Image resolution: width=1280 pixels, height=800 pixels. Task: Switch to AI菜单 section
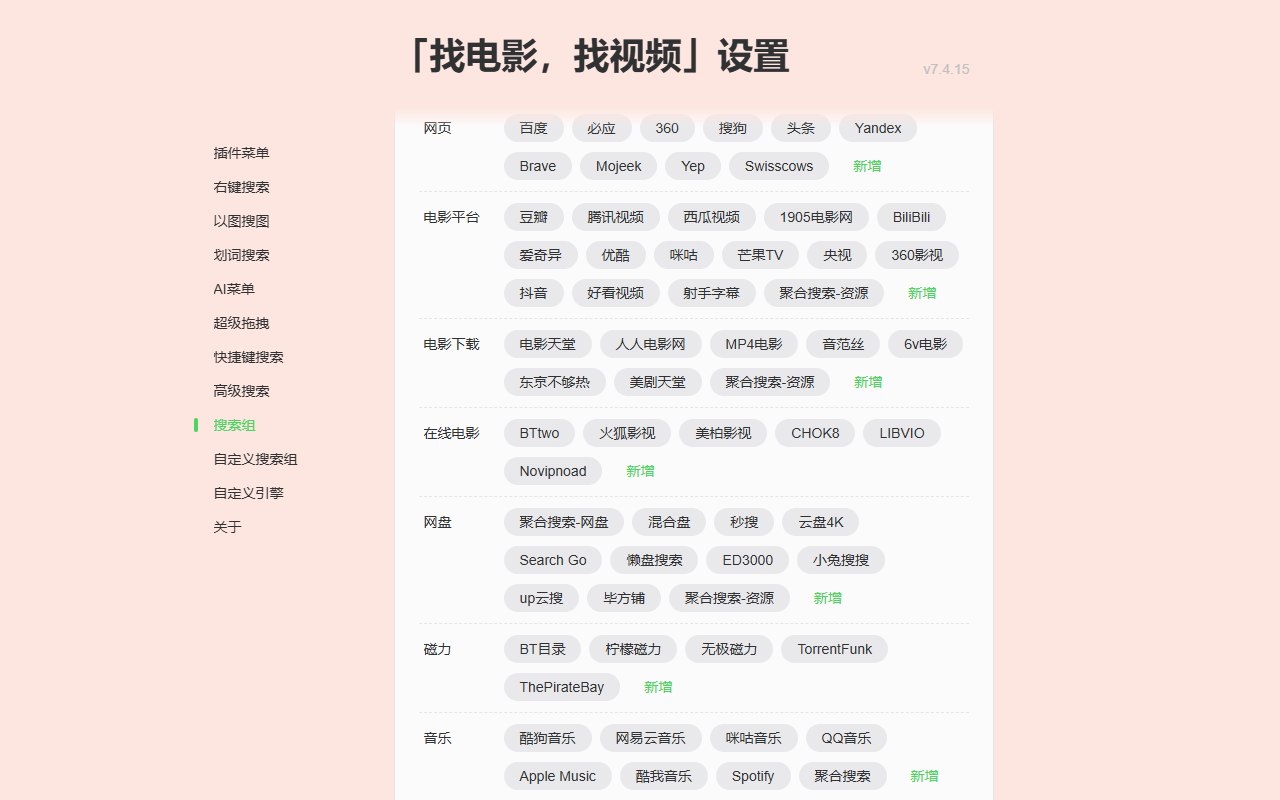tap(234, 289)
